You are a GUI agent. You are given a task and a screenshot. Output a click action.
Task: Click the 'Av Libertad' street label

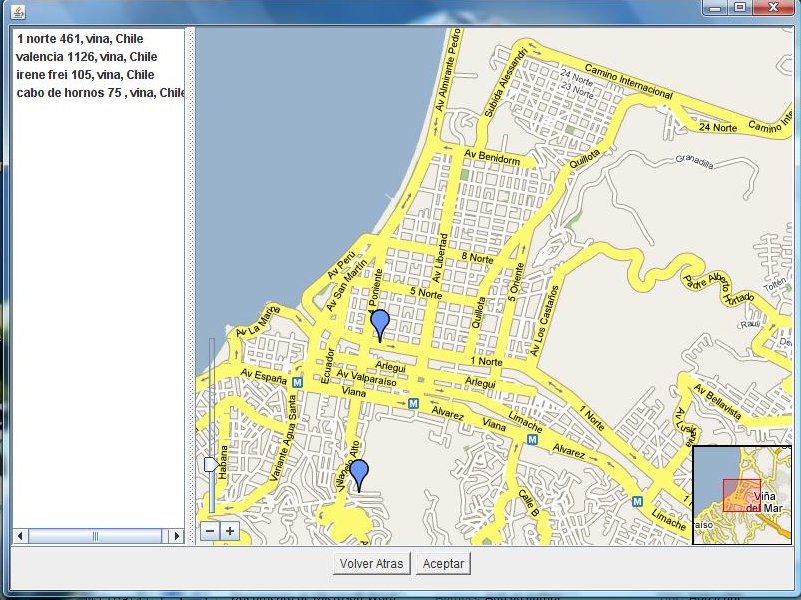point(440,258)
